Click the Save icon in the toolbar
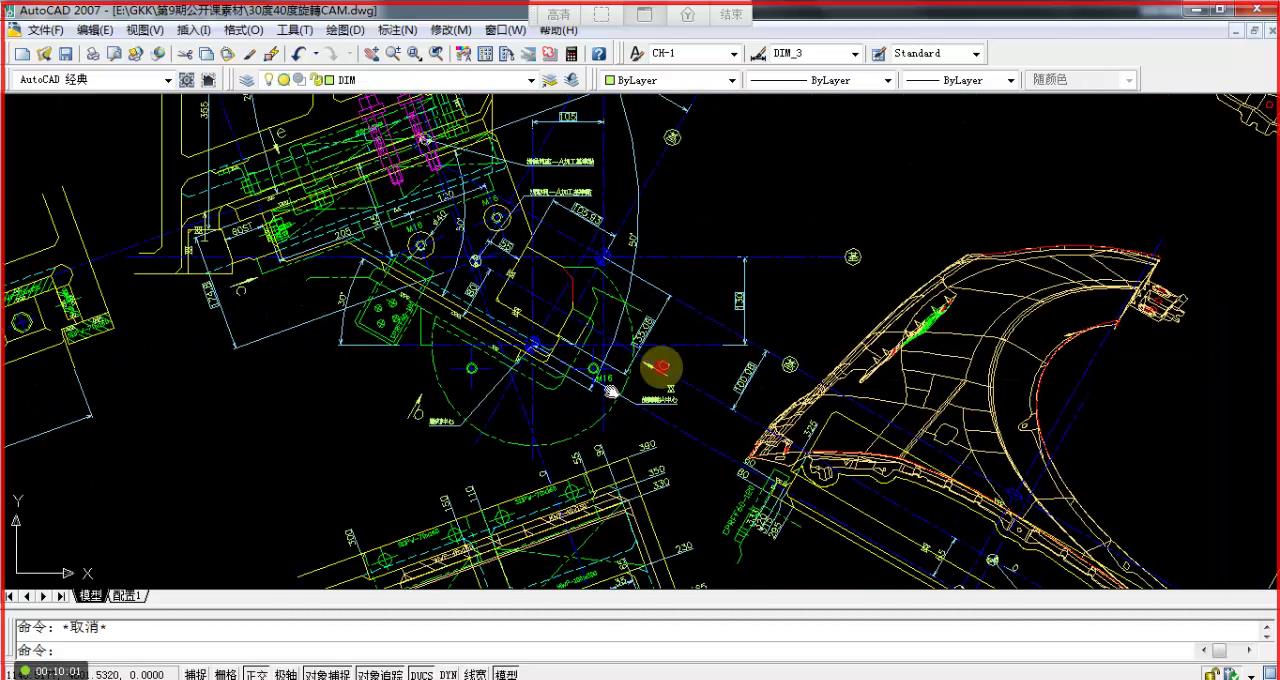 click(66, 54)
